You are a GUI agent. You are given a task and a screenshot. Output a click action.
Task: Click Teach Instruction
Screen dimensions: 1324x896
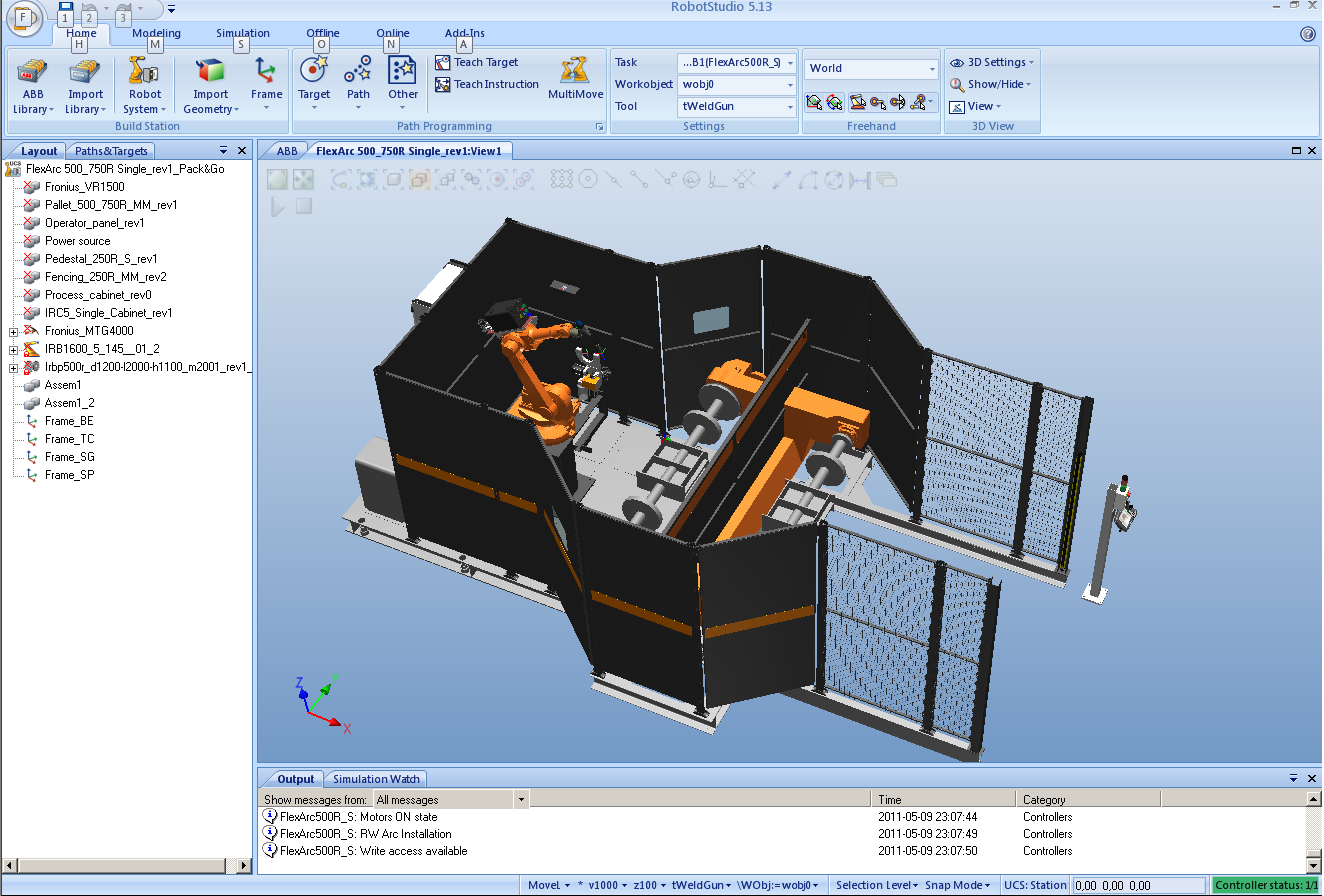pyautogui.click(x=487, y=84)
